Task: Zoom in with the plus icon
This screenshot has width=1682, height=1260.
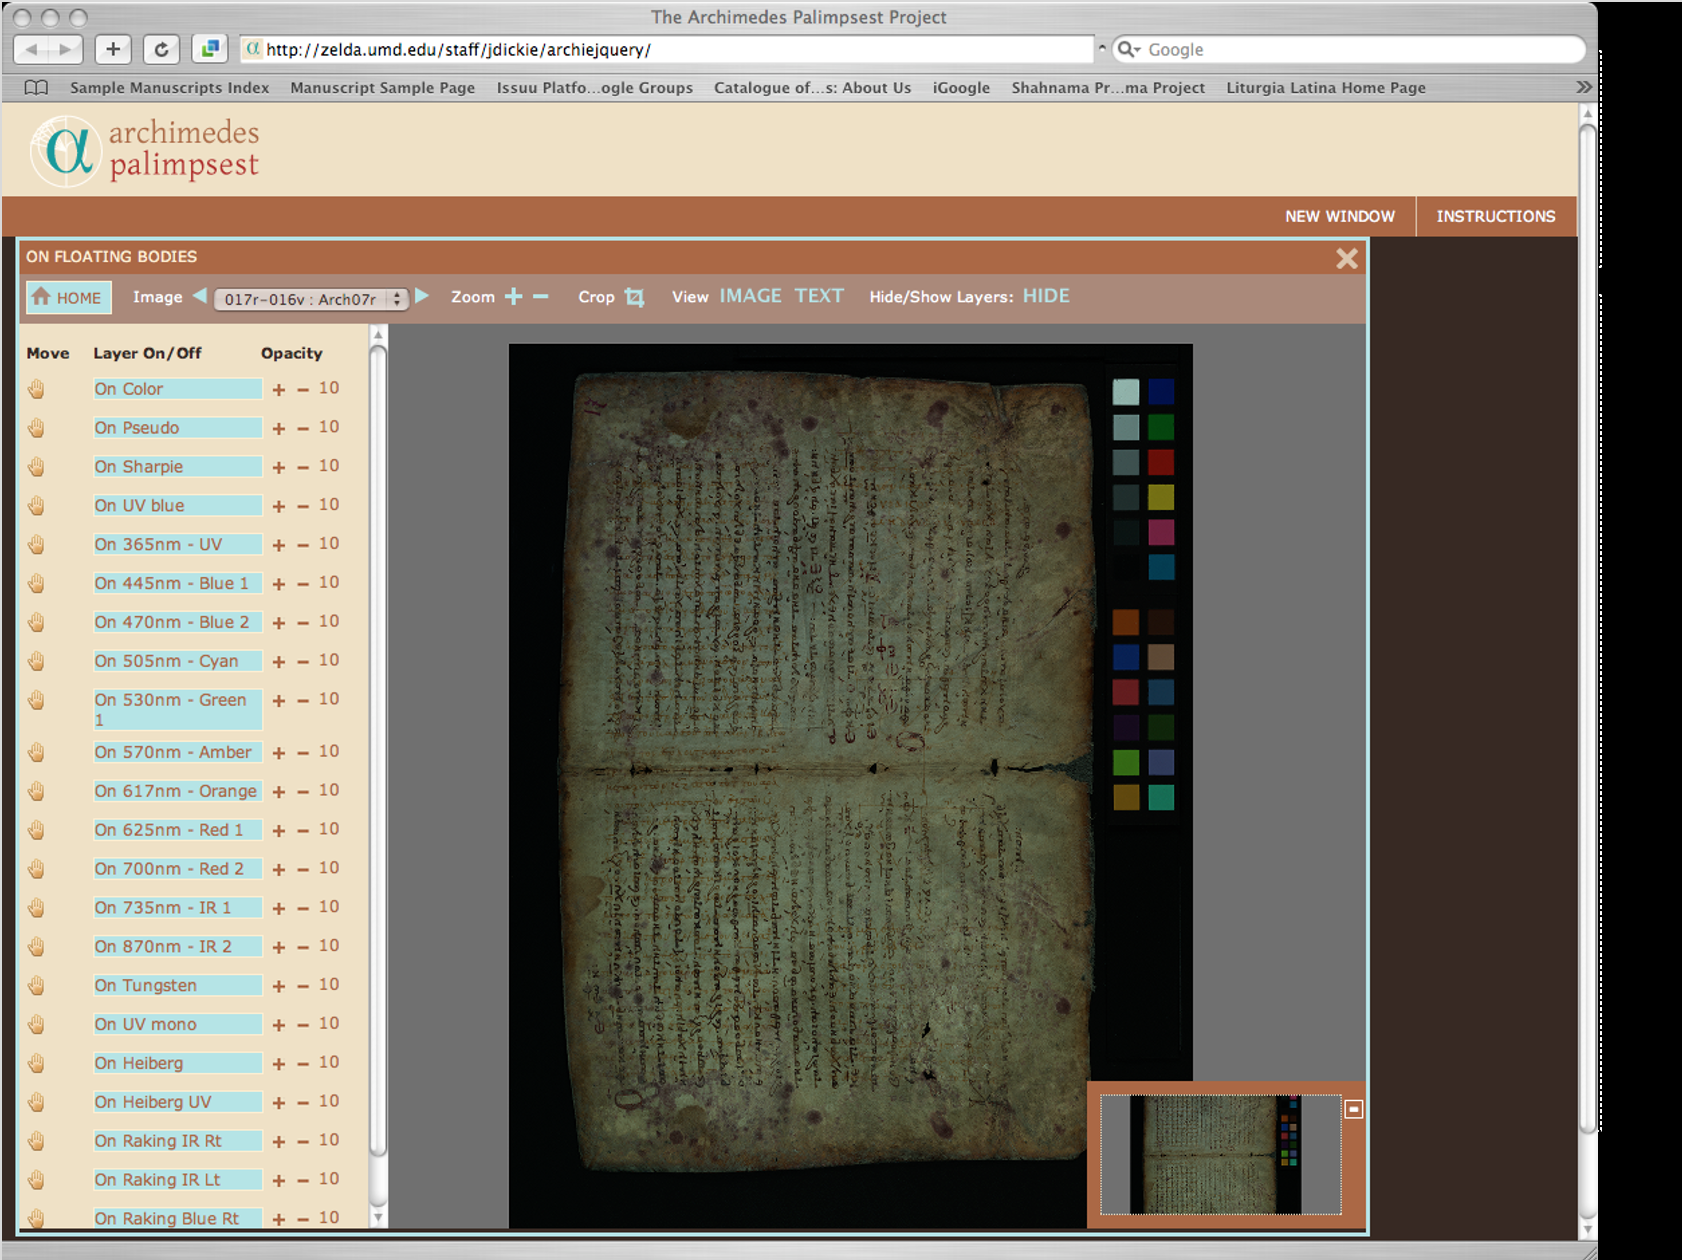Action: click(513, 297)
